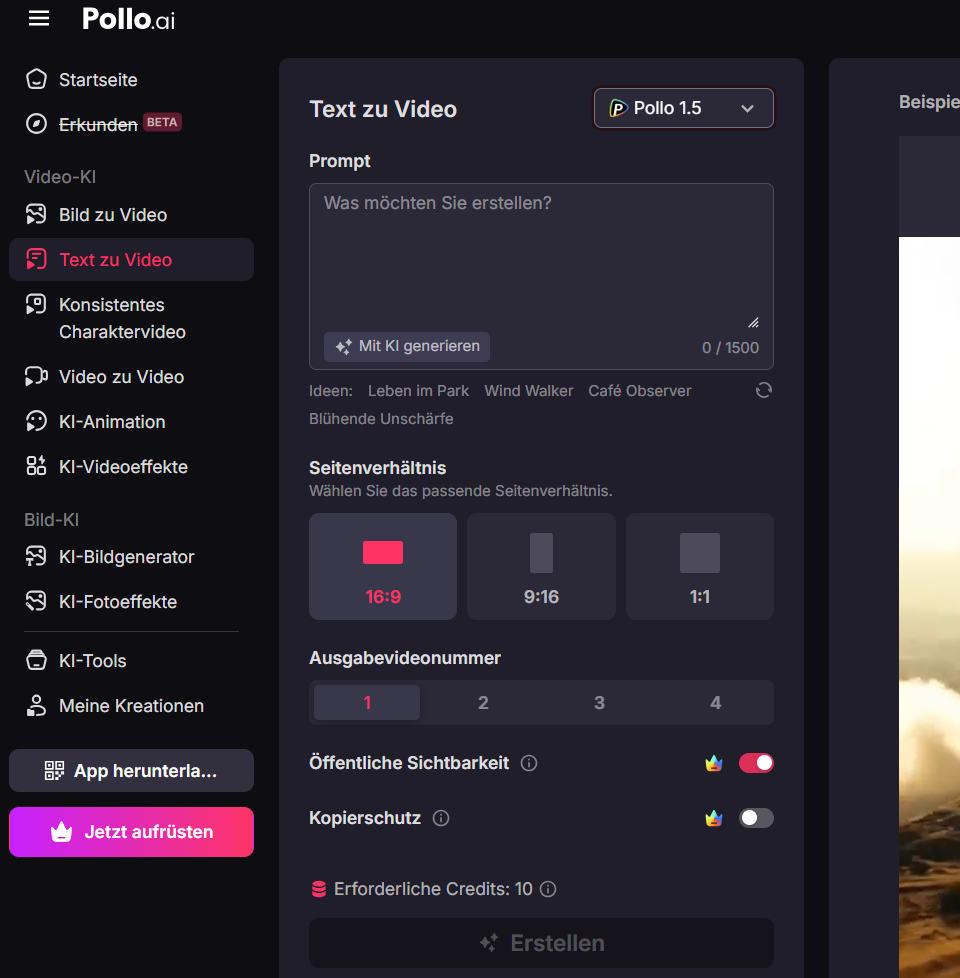Viewport: 960px width, 978px height.
Task: Click the Erkunden compass icon
Action: [x=36, y=123]
